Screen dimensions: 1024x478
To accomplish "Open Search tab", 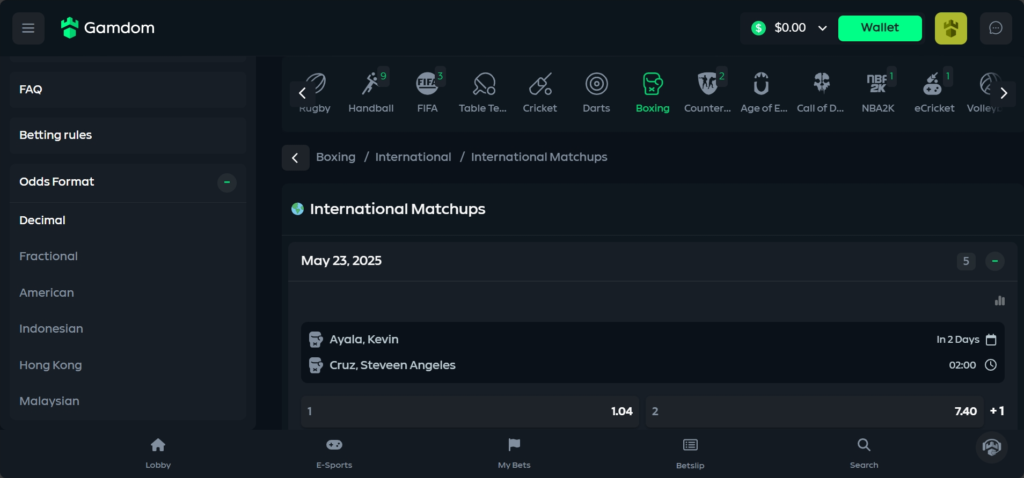I will [864, 453].
